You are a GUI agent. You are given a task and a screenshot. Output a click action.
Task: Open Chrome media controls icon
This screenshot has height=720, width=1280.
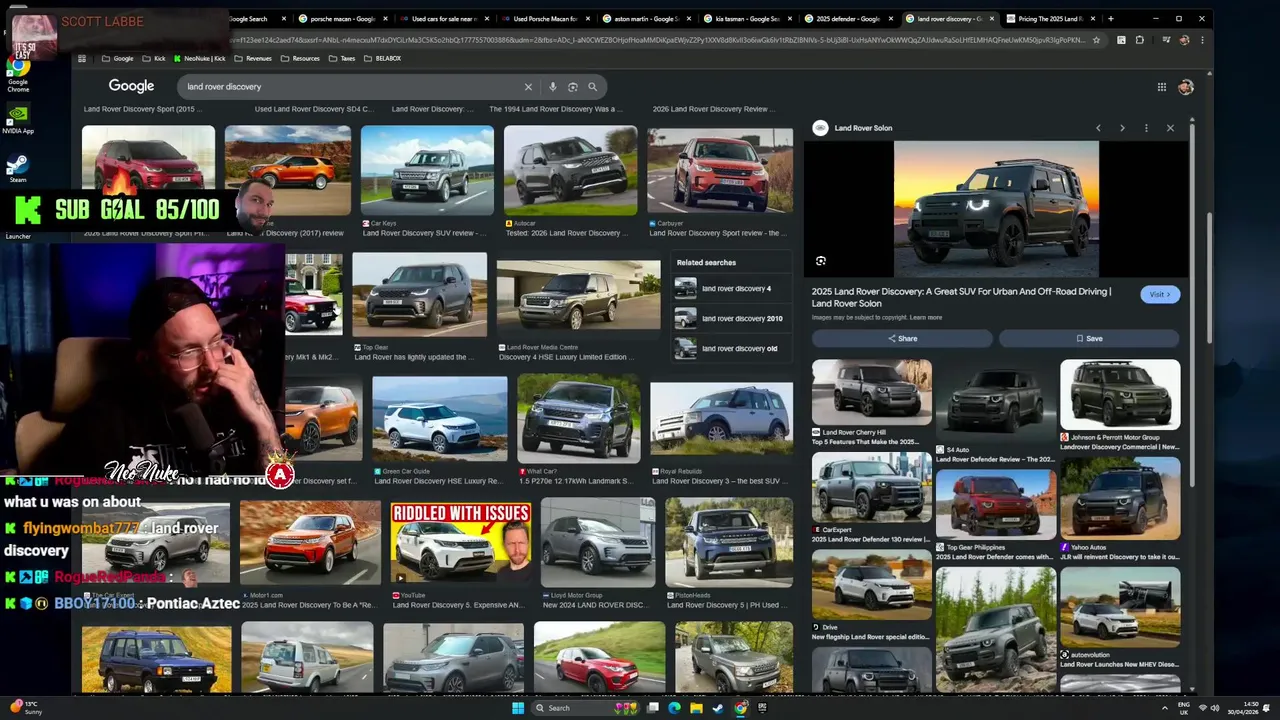(1164, 40)
